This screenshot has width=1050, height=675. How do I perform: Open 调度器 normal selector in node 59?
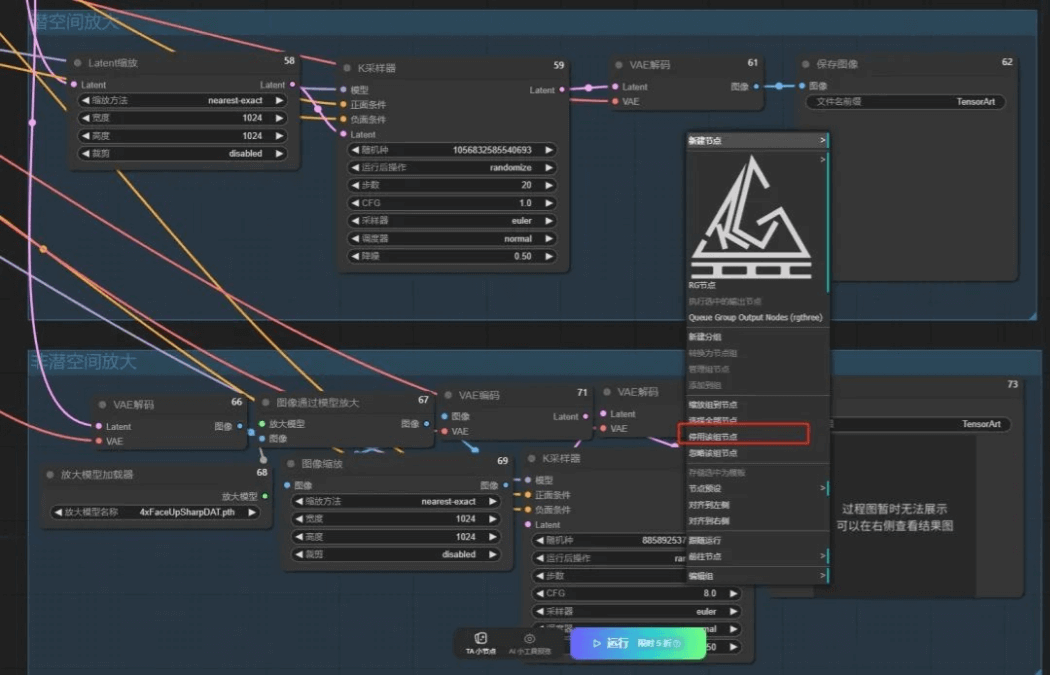click(x=451, y=238)
